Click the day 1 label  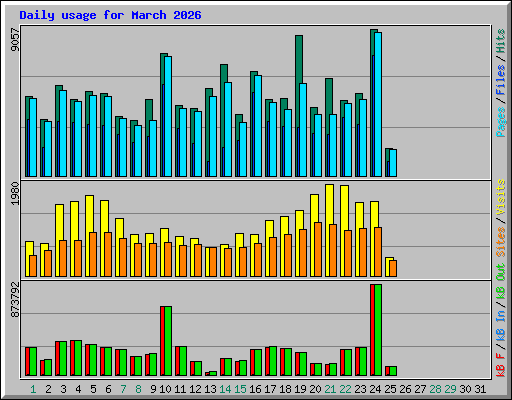(33, 389)
